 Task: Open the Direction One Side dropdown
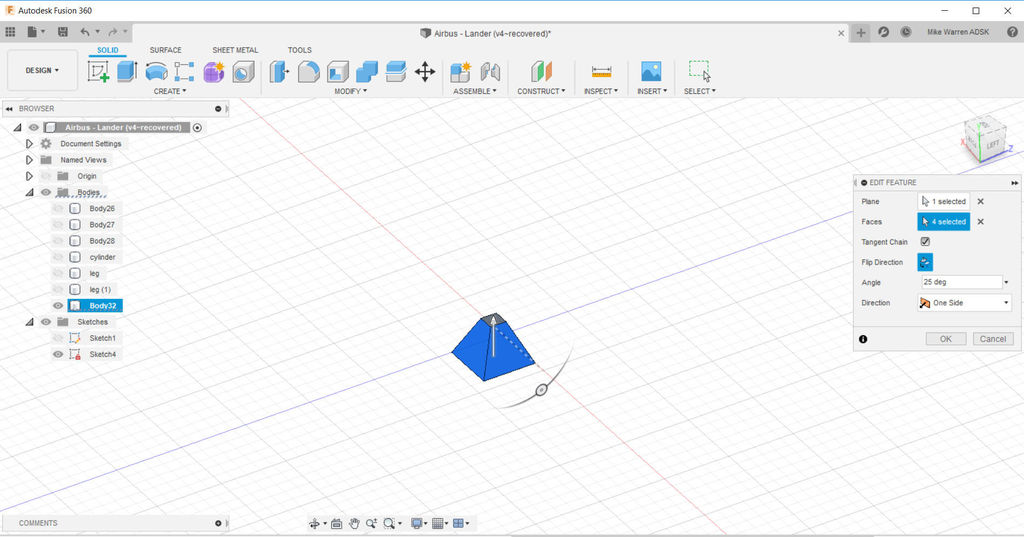point(965,303)
